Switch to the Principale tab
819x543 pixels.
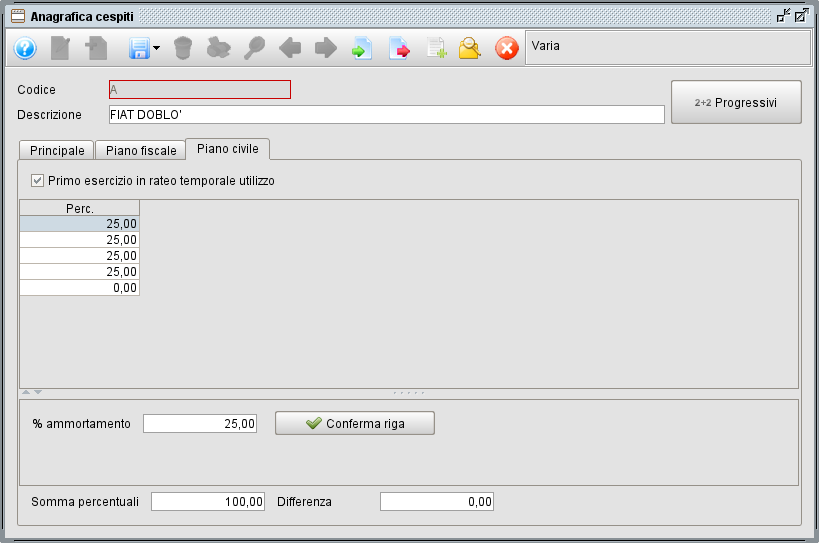56,150
